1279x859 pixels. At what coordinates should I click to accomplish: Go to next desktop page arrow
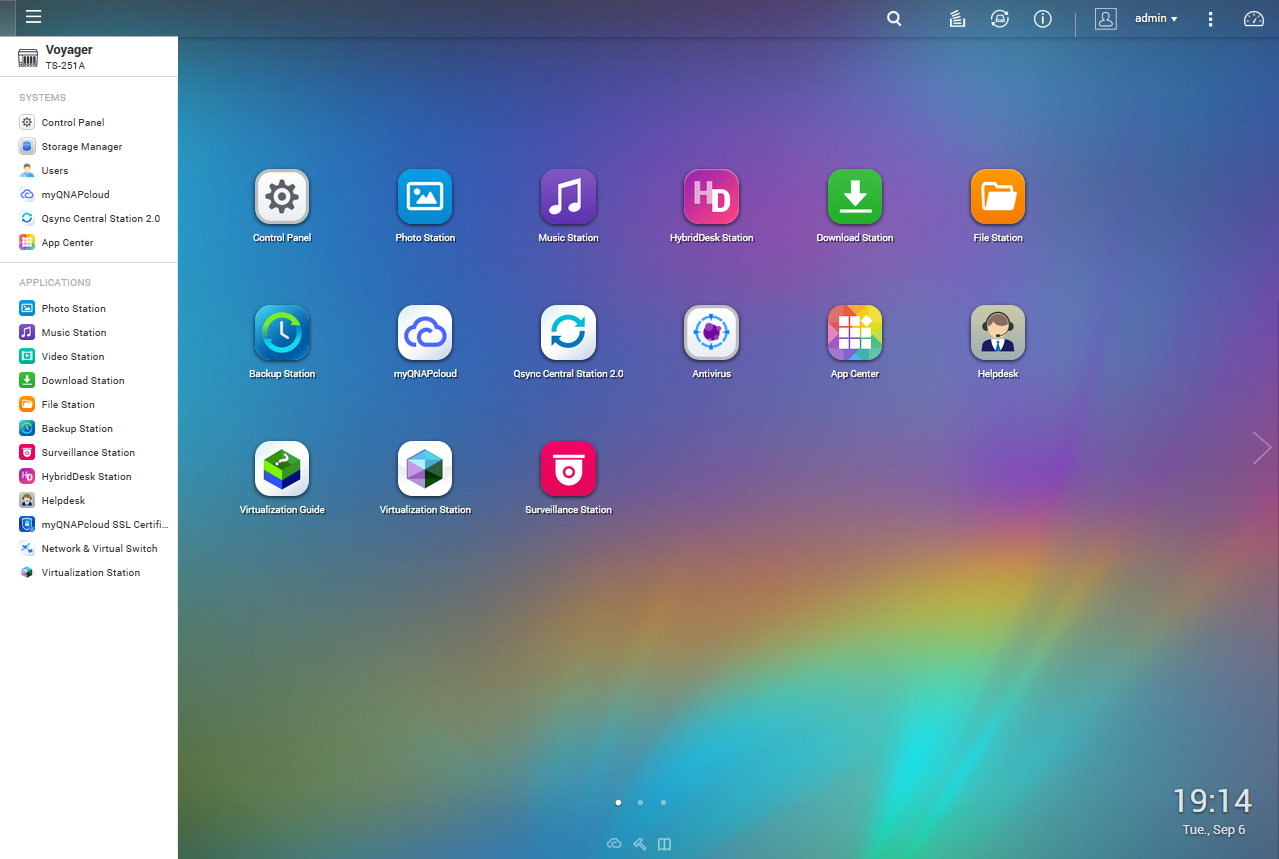pyautogui.click(x=1261, y=447)
